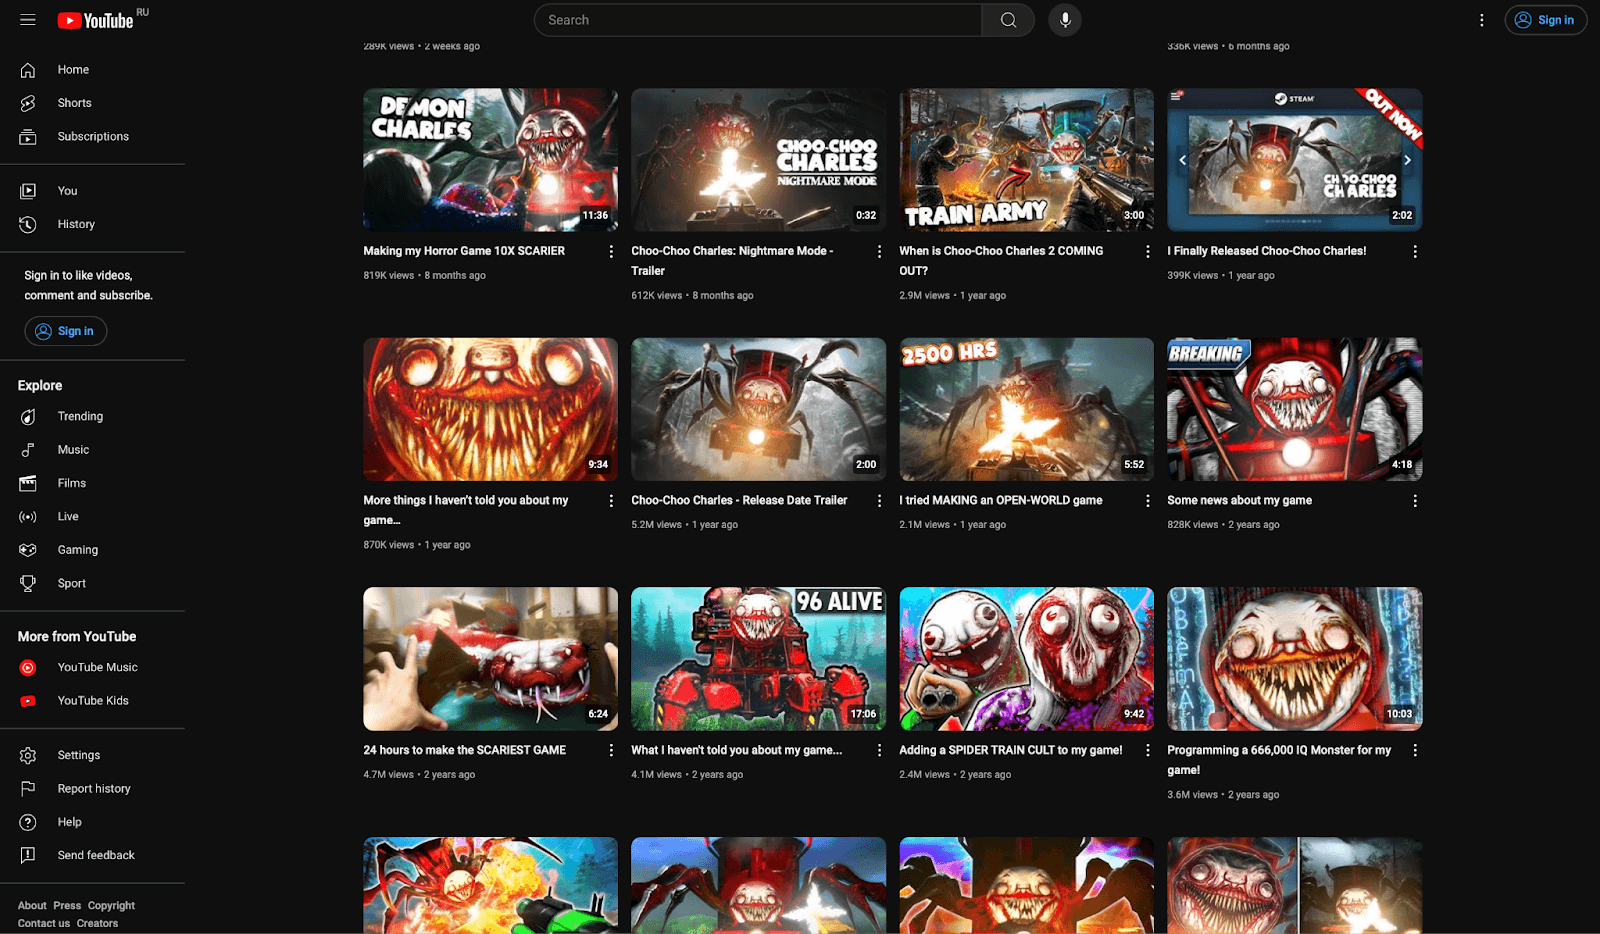Image resolution: width=1600 pixels, height=934 pixels.
Task: Open Shorts from the sidebar
Action: pos(74,103)
